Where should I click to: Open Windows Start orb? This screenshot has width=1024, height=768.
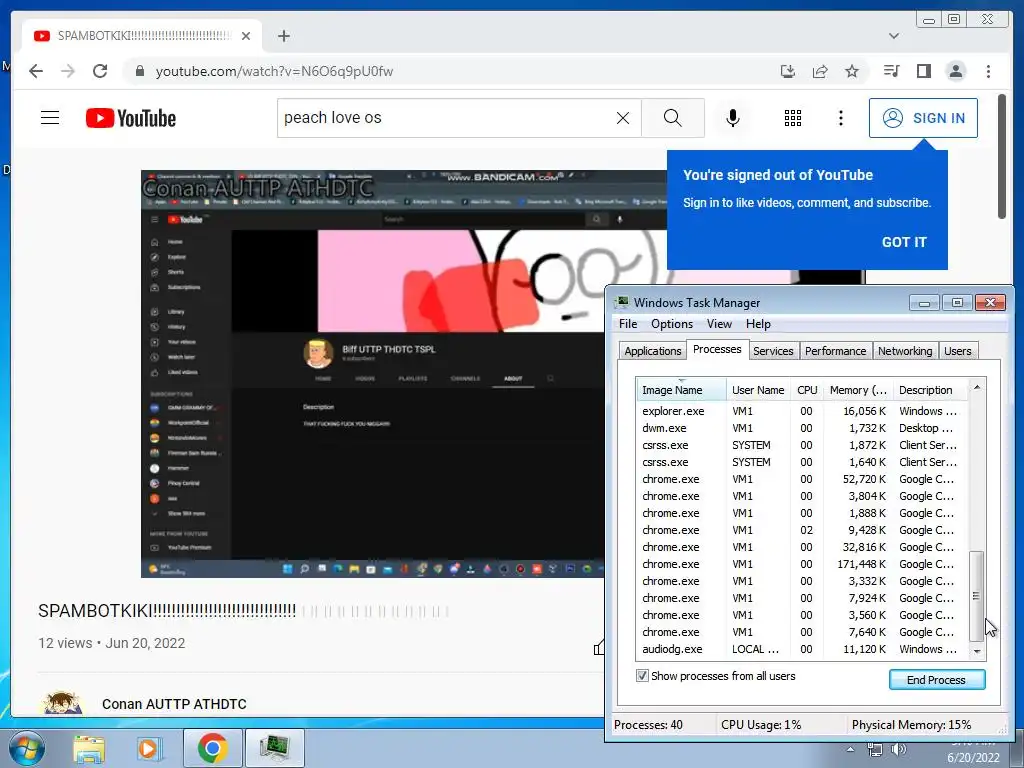(x=27, y=748)
